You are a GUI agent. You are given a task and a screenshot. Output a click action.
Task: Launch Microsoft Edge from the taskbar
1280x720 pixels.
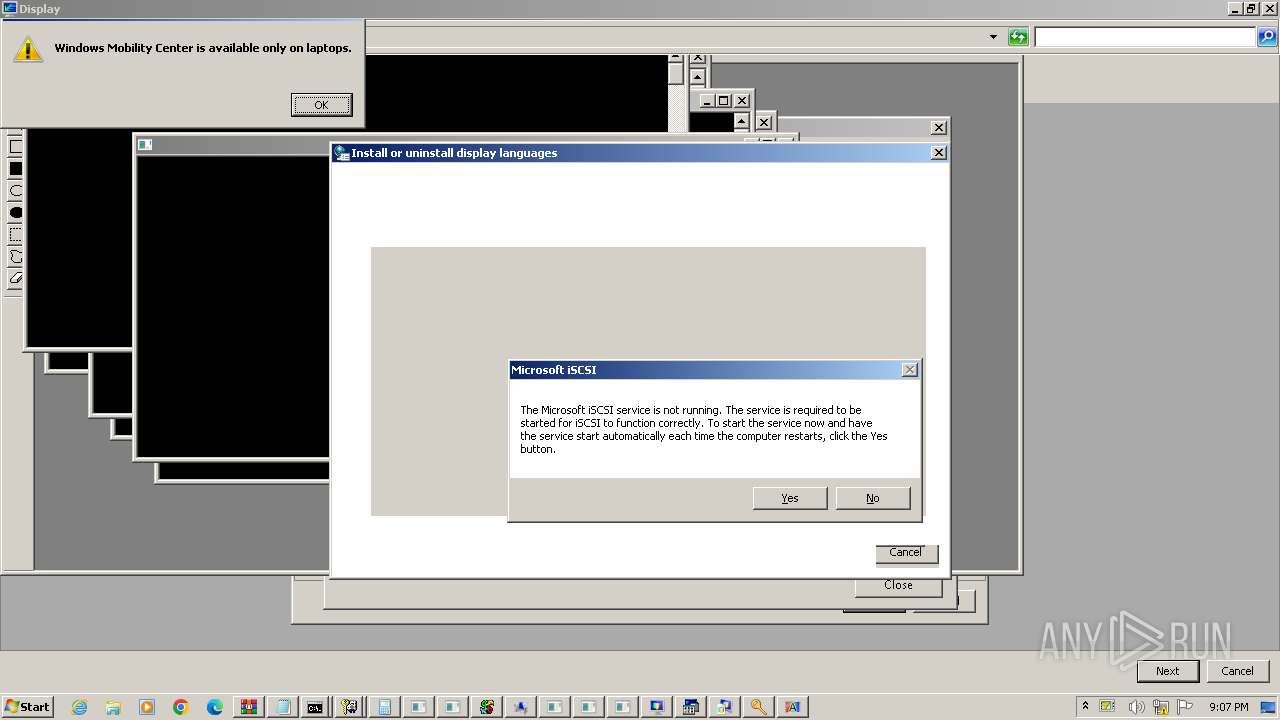215,707
